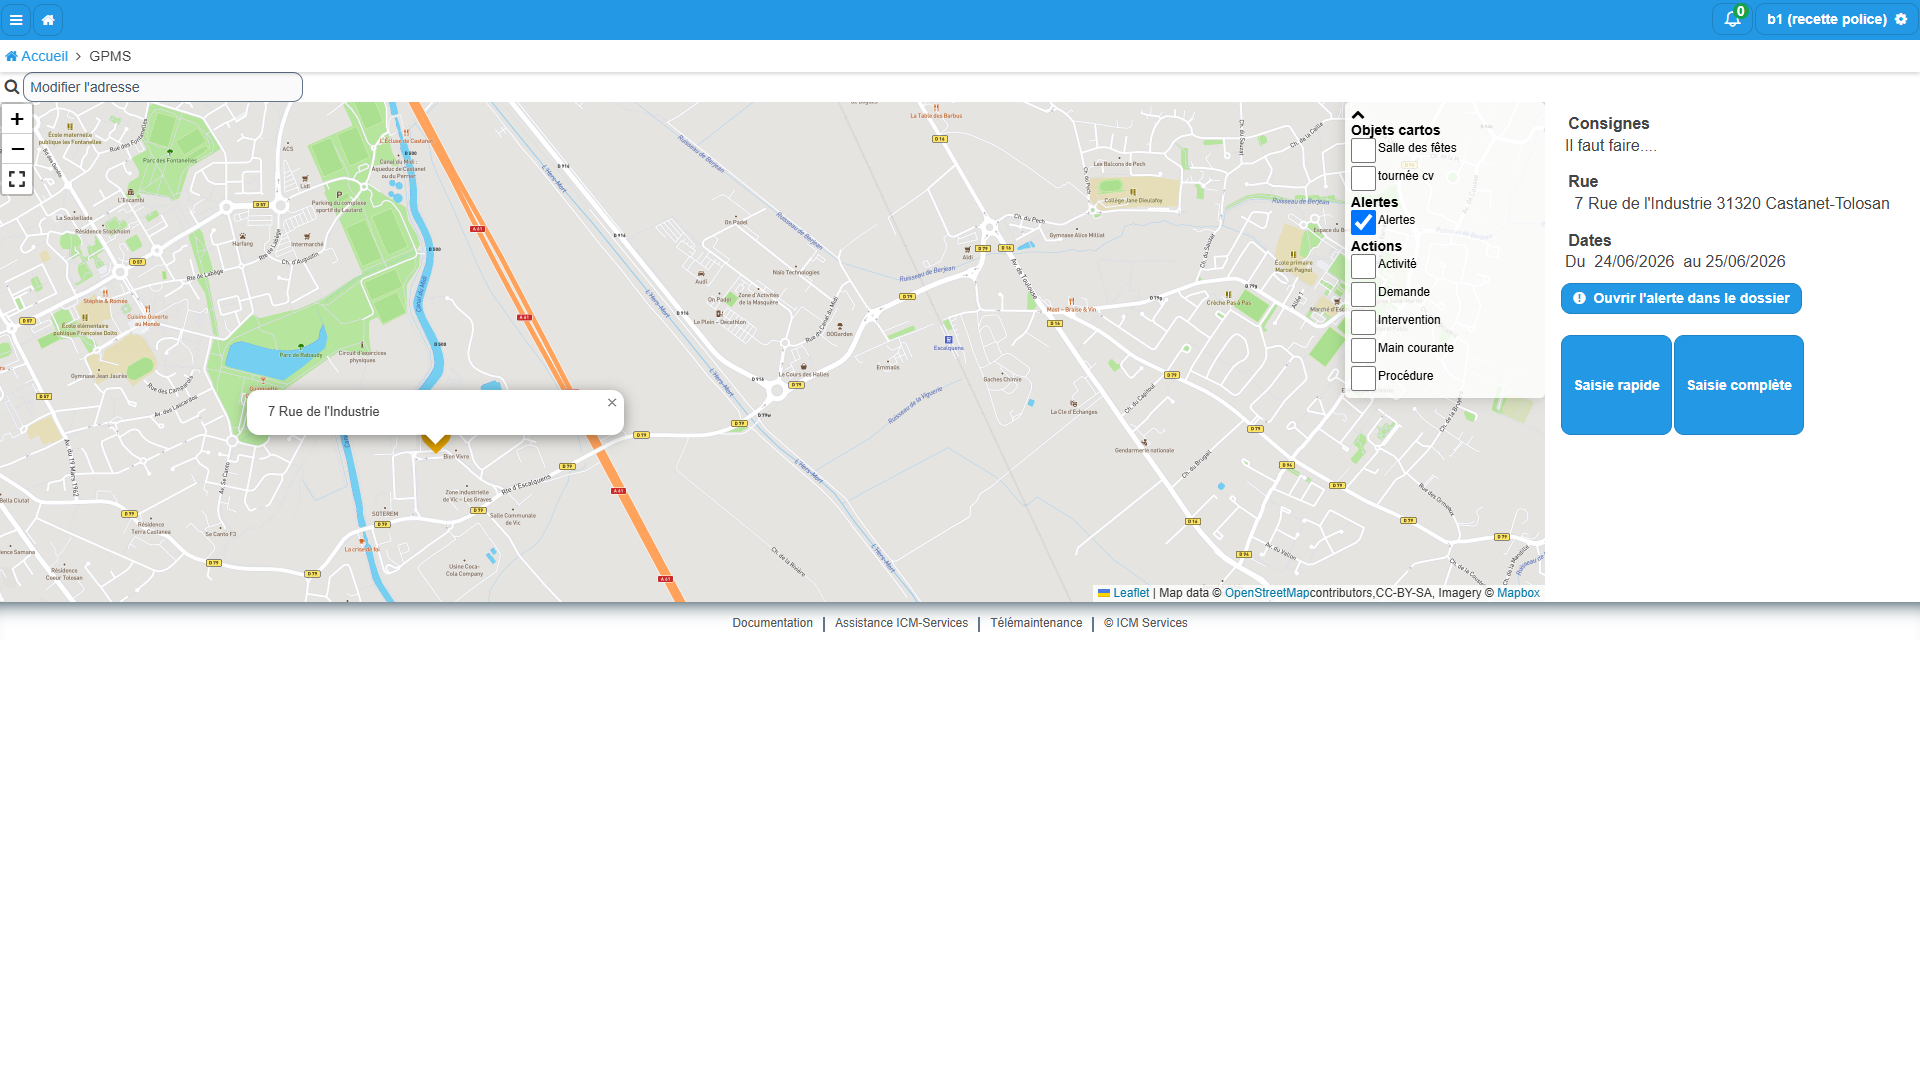Click Ouvrir l'alerte dans le dossier

[1681, 298]
